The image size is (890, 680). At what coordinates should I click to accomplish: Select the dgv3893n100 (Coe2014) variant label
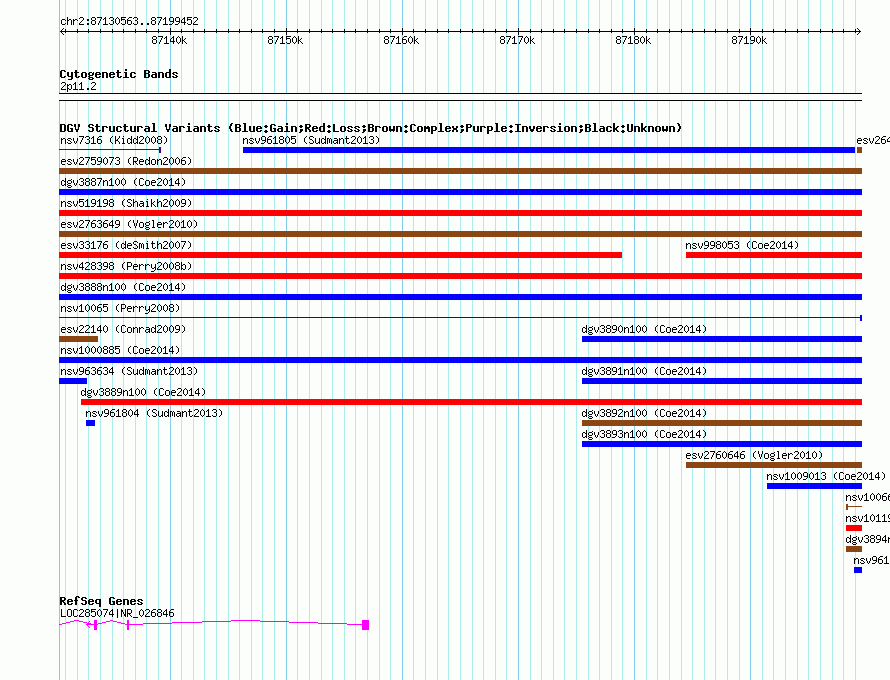click(x=644, y=434)
